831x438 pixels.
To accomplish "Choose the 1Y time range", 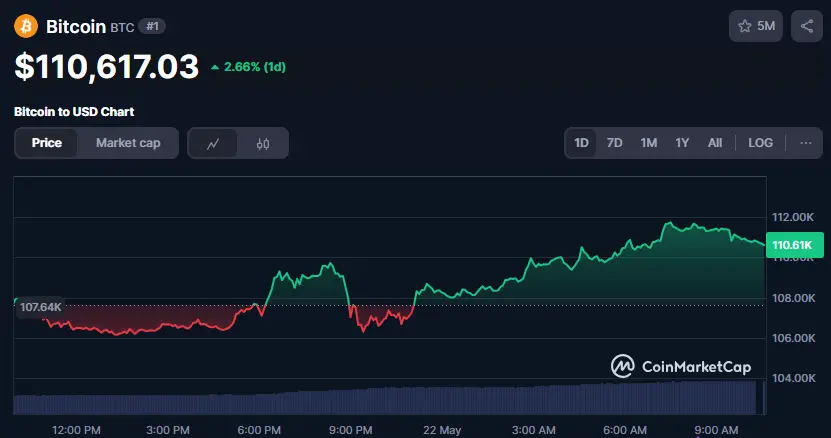I will coord(682,143).
